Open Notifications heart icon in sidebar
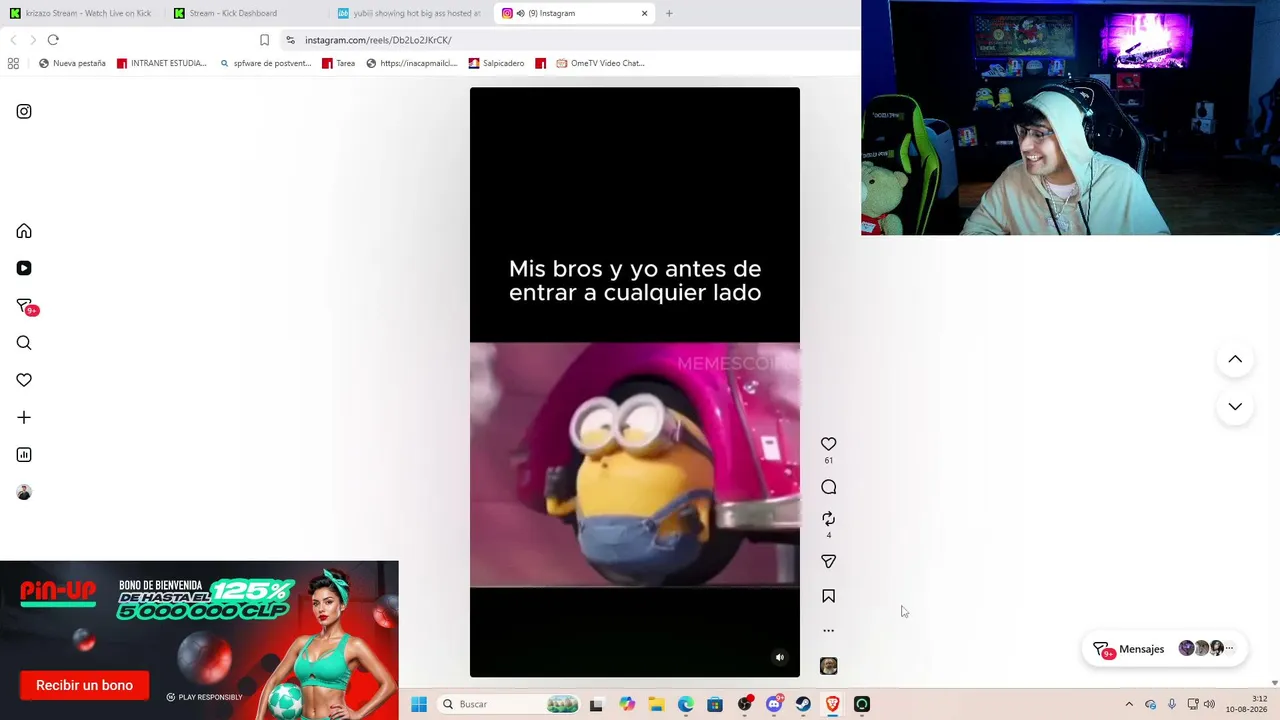The width and height of the screenshot is (1280, 720). 24,380
